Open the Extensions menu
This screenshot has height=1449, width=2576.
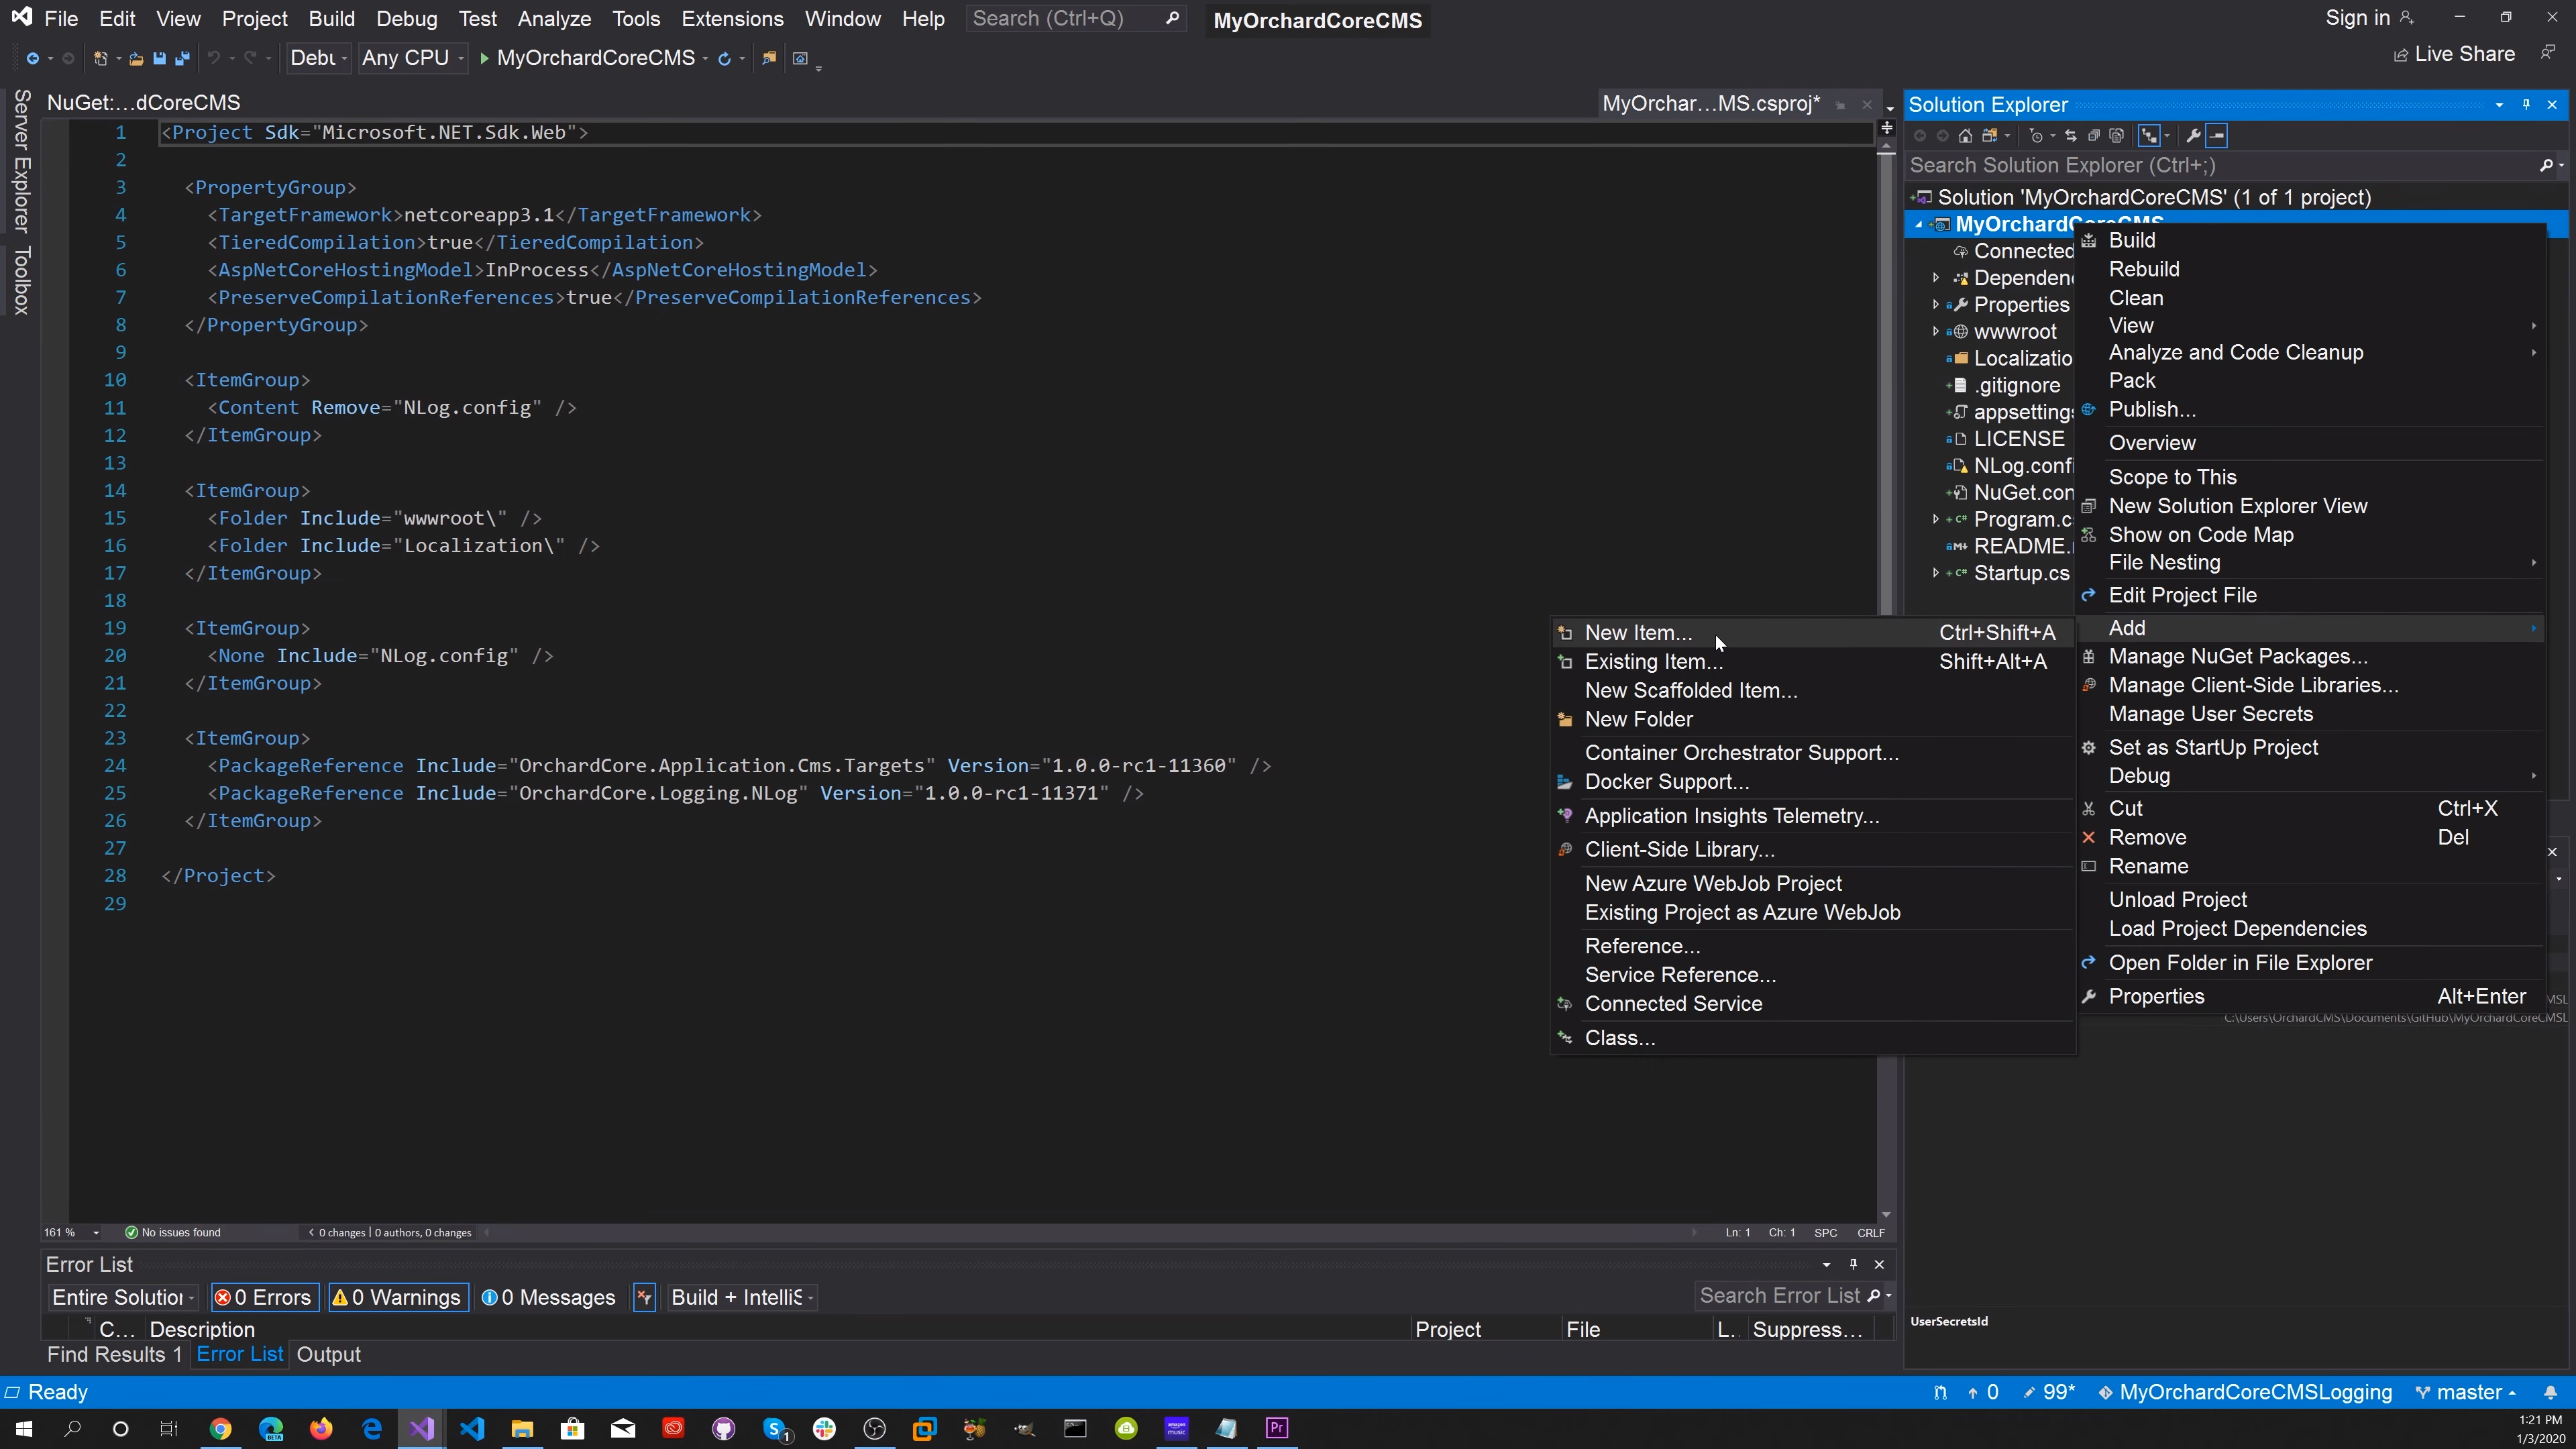pyautogui.click(x=732, y=19)
